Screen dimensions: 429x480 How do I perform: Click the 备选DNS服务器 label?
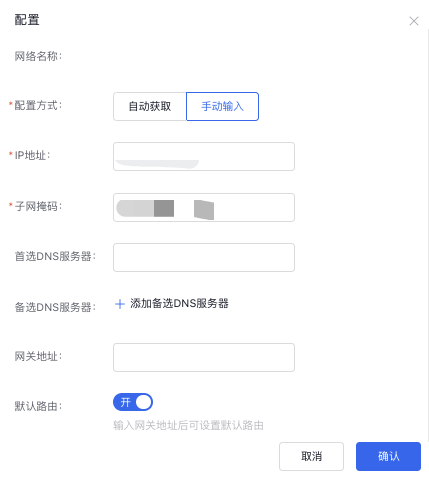tap(55, 307)
